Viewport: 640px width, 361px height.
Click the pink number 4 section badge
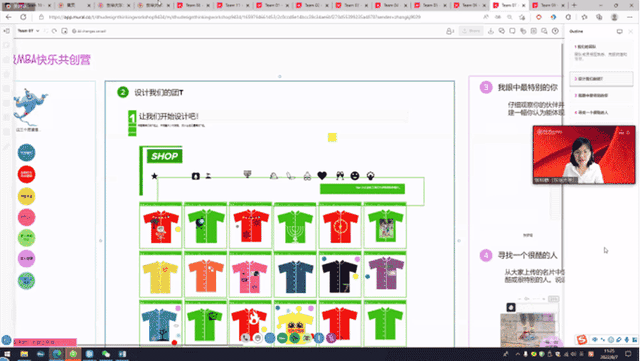click(486, 256)
